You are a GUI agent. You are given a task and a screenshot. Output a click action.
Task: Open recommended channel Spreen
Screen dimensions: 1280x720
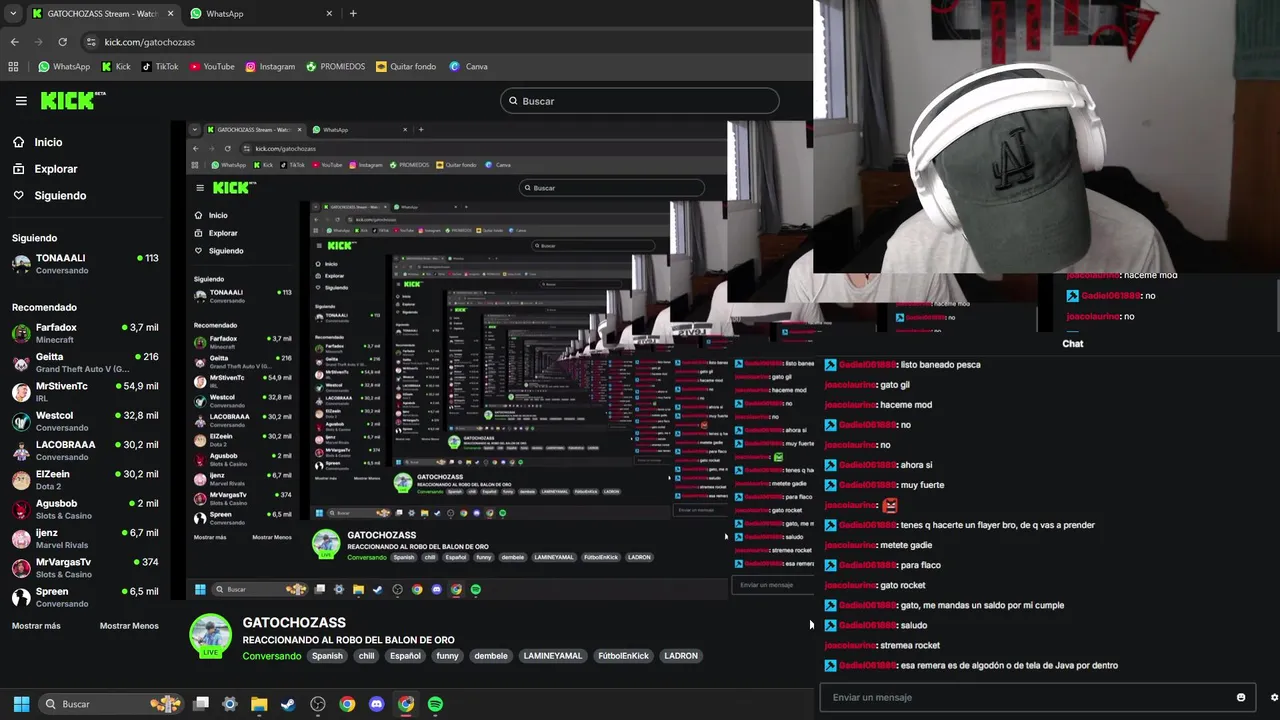click(85, 597)
